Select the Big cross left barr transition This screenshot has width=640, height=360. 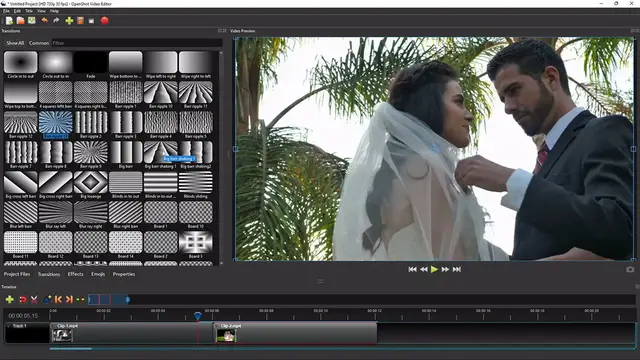(20, 185)
